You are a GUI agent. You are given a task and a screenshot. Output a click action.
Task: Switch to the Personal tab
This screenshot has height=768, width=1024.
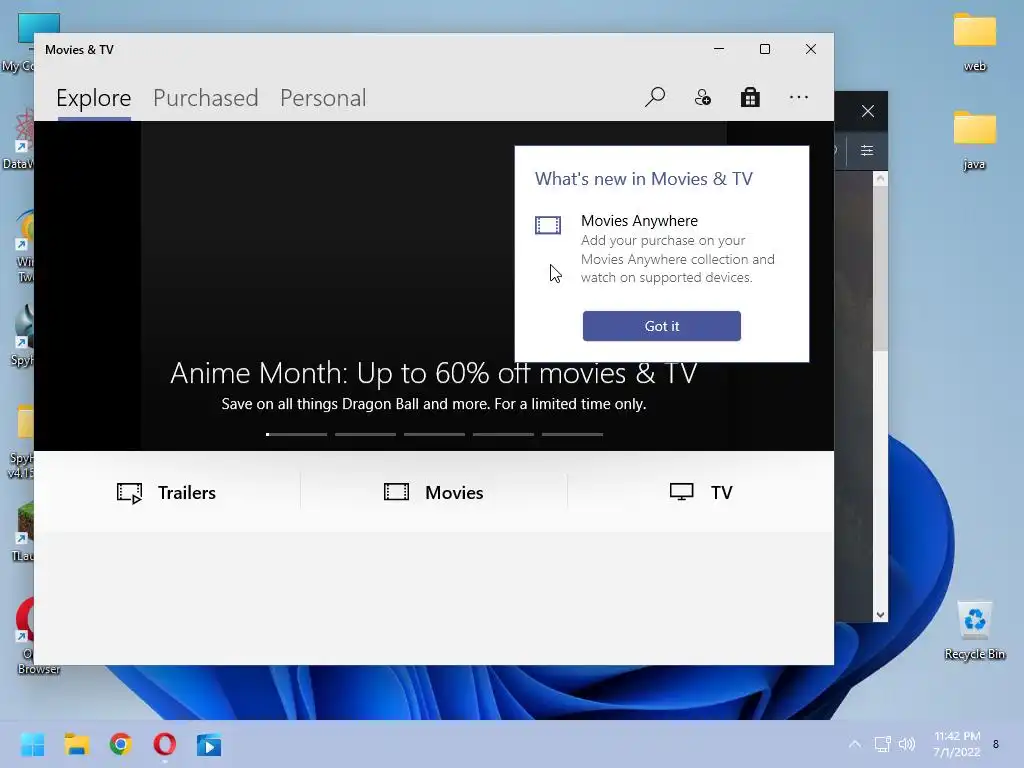click(x=323, y=98)
